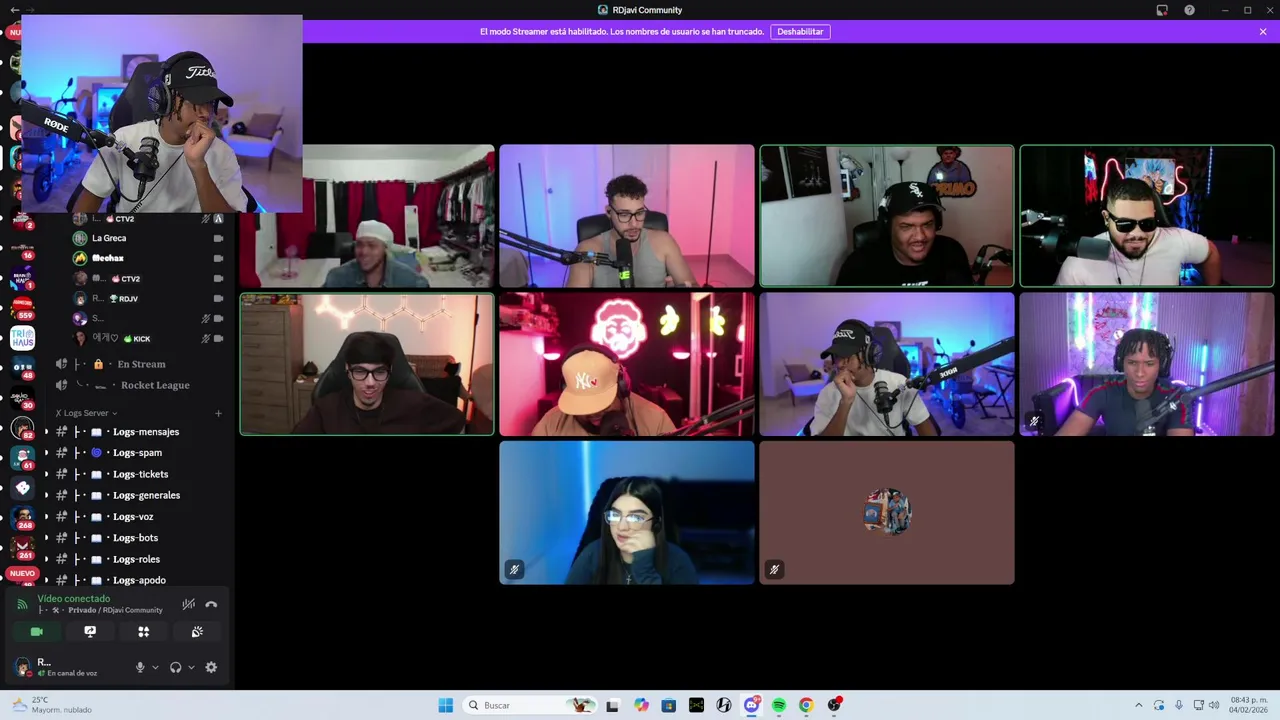Expand threads arrow for Logs-spam
The height and width of the screenshot is (720, 1280).
click(x=45, y=453)
